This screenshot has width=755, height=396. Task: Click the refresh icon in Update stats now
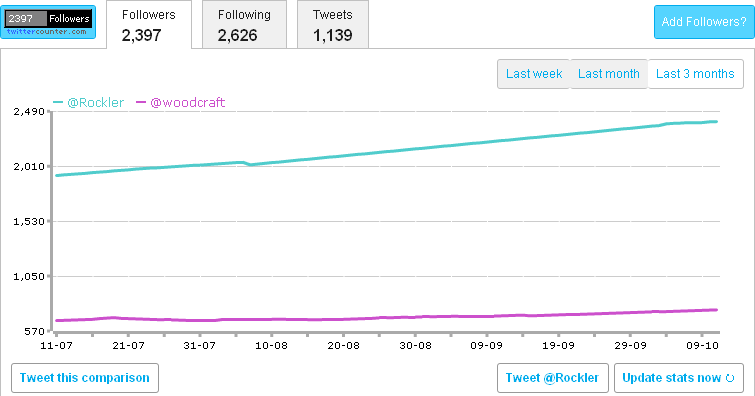[x=730, y=378]
